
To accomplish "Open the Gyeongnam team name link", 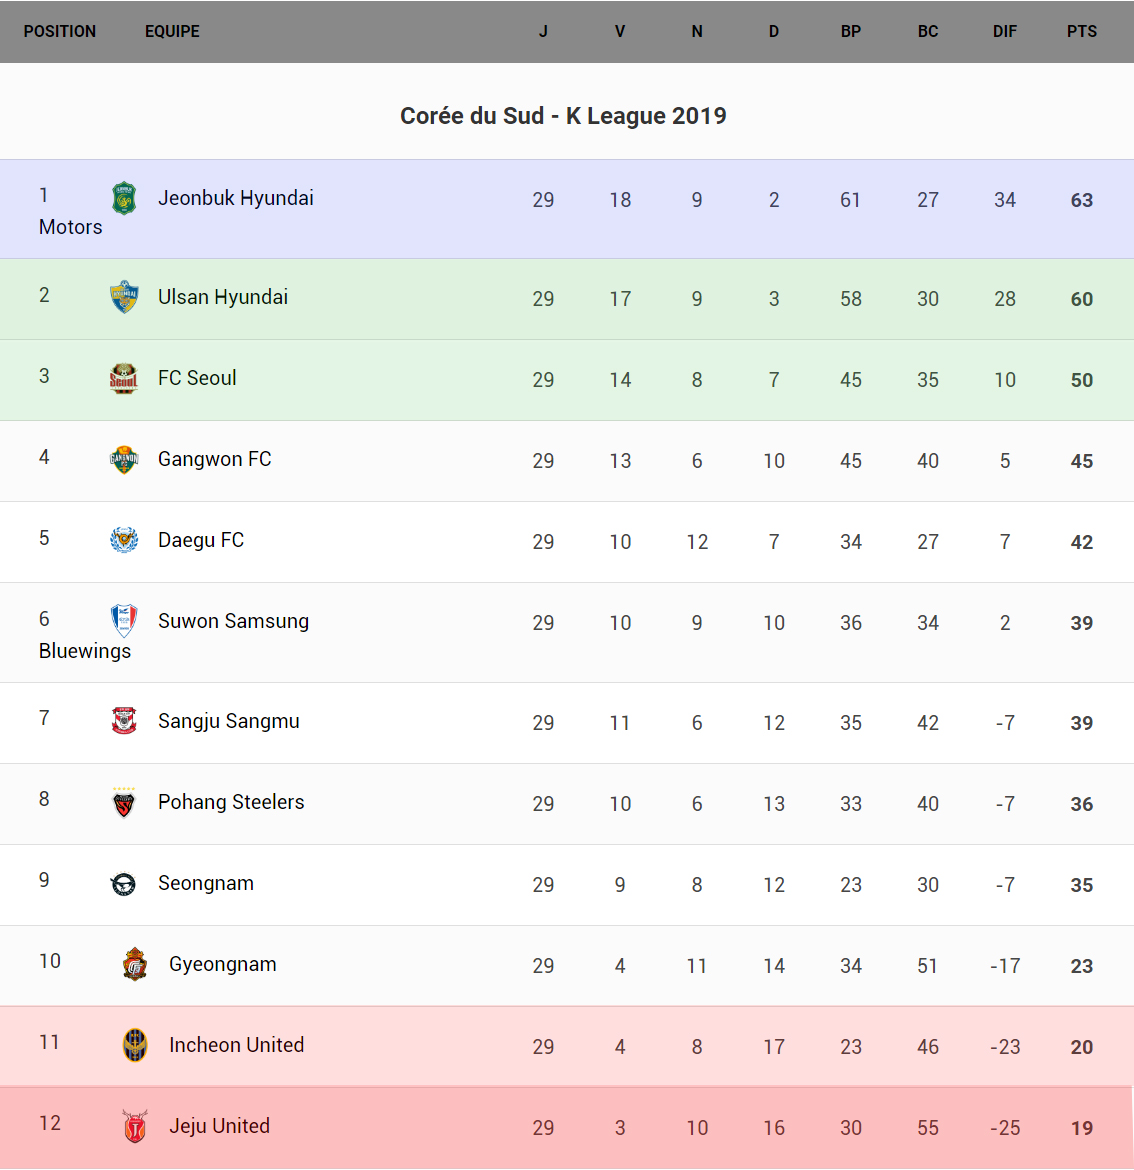I will (223, 964).
